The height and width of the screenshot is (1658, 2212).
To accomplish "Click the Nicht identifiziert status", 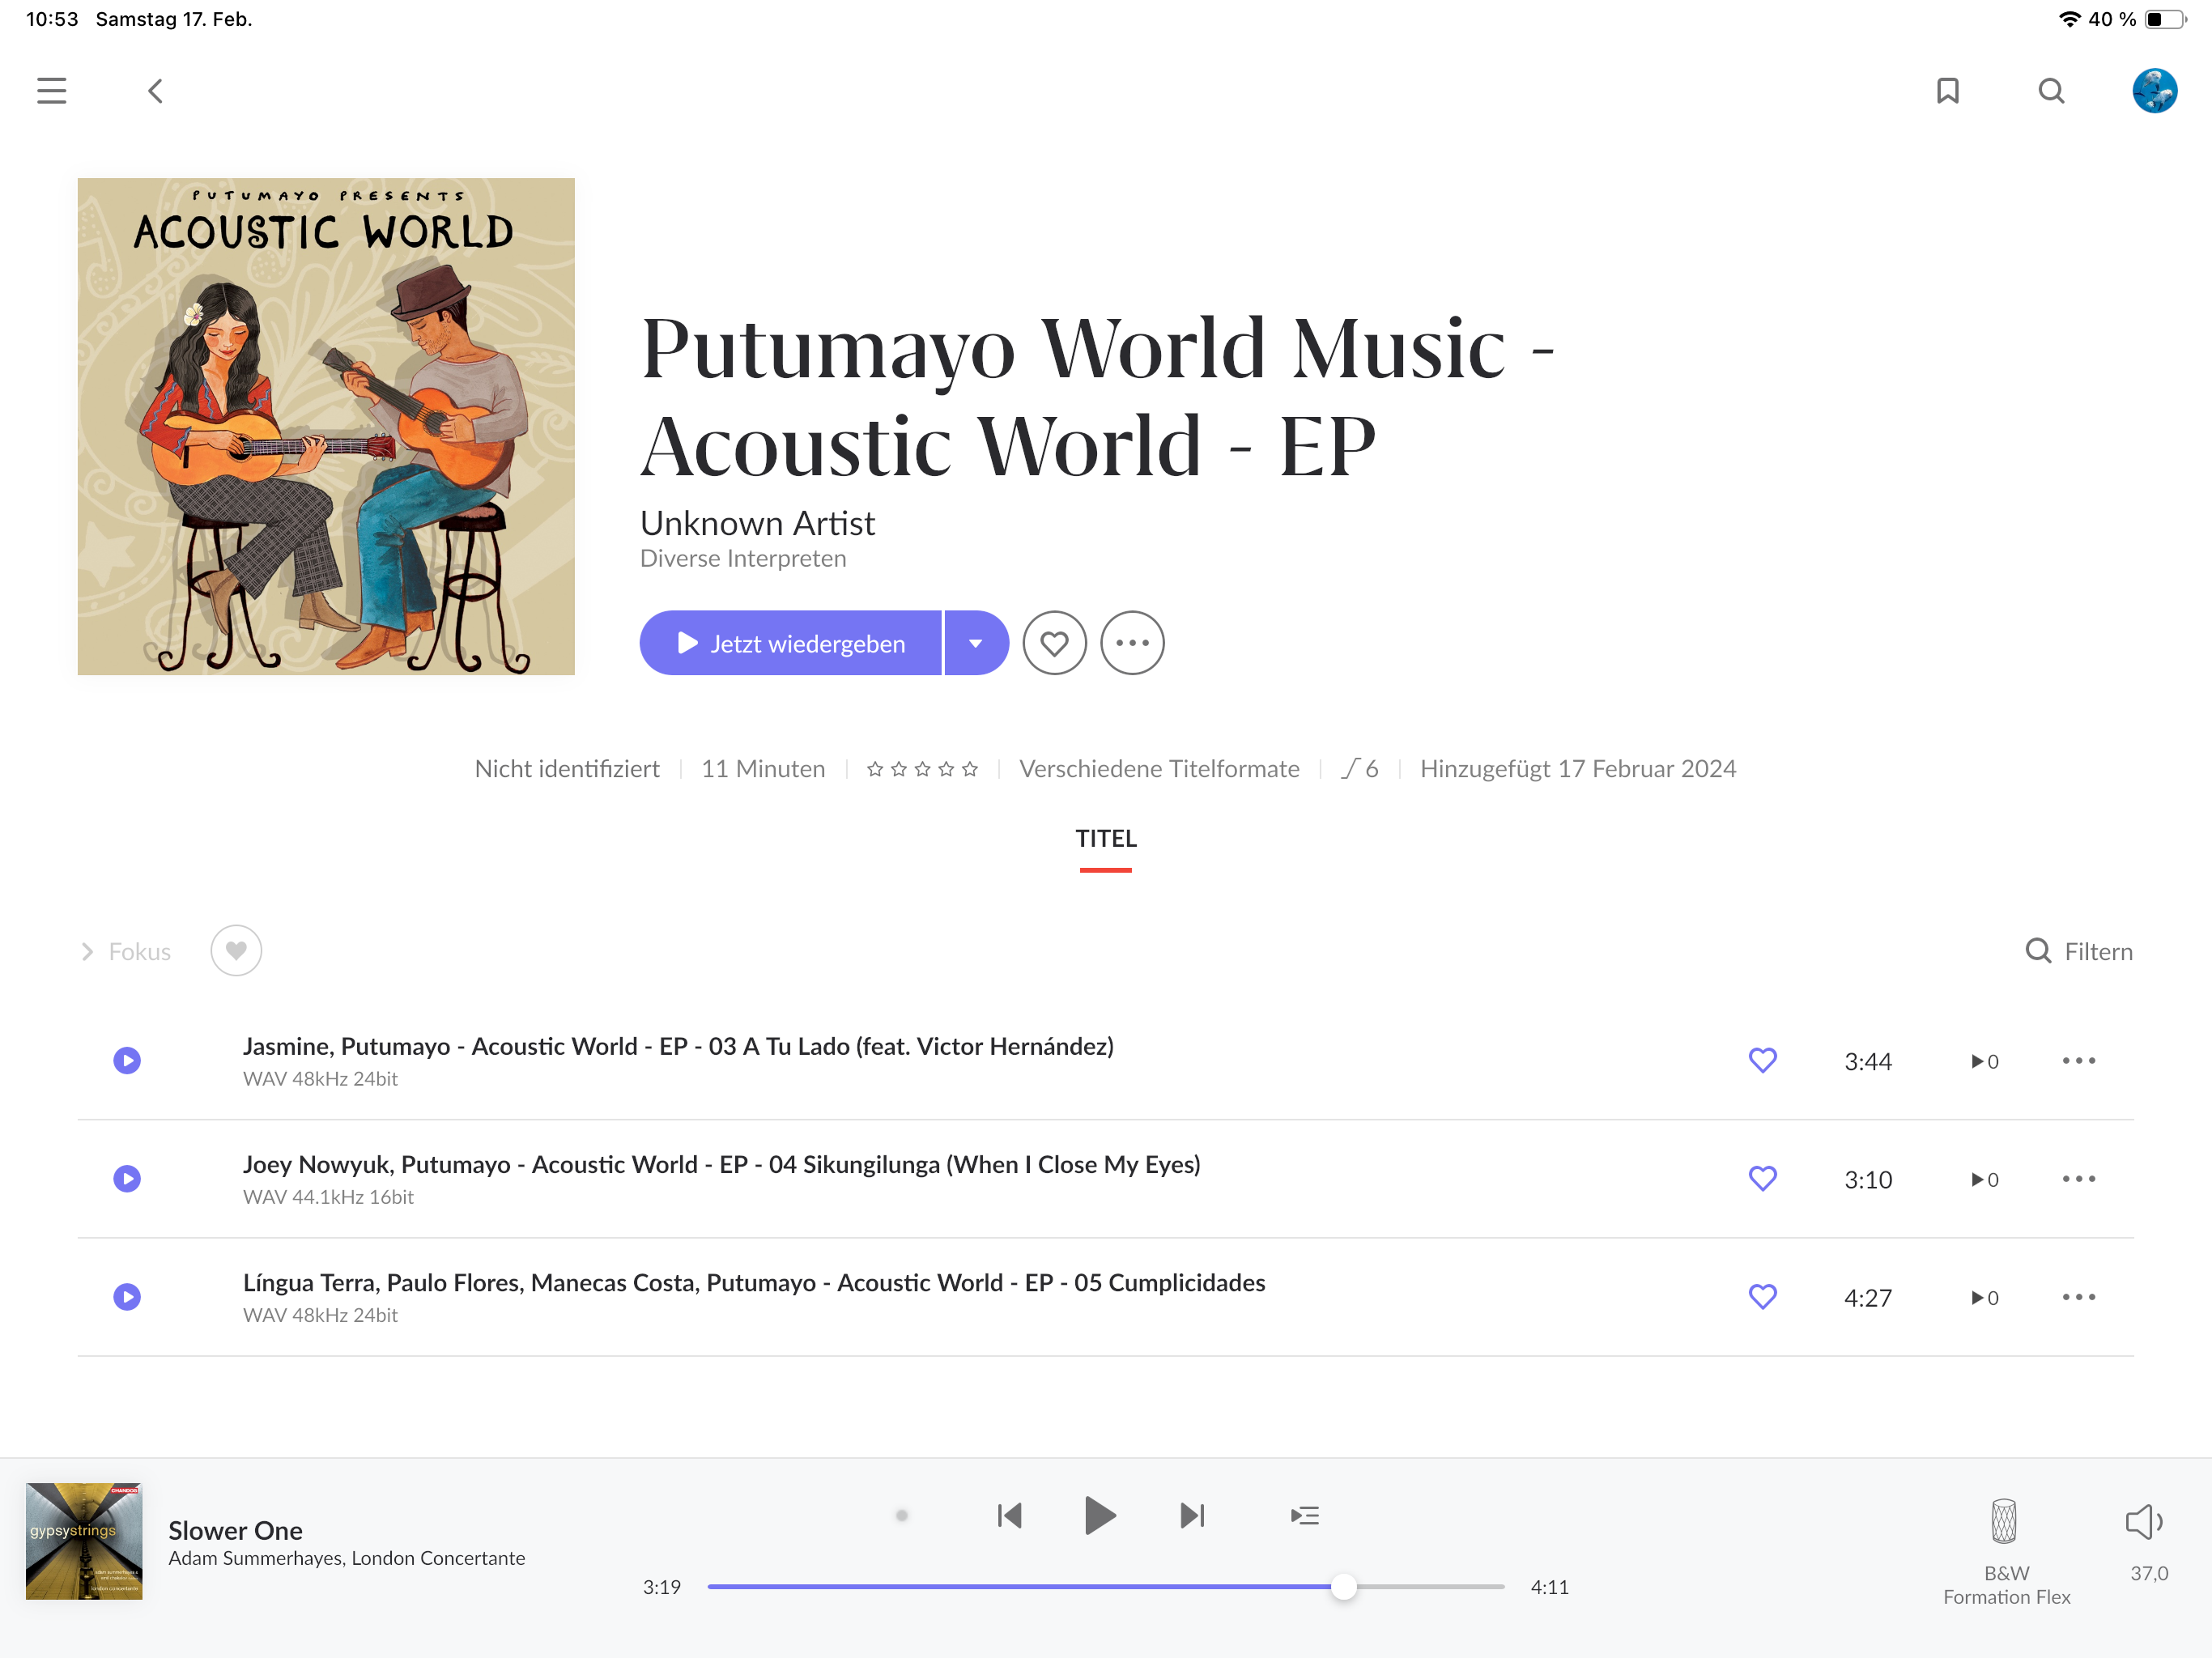I will [x=567, y=768].
